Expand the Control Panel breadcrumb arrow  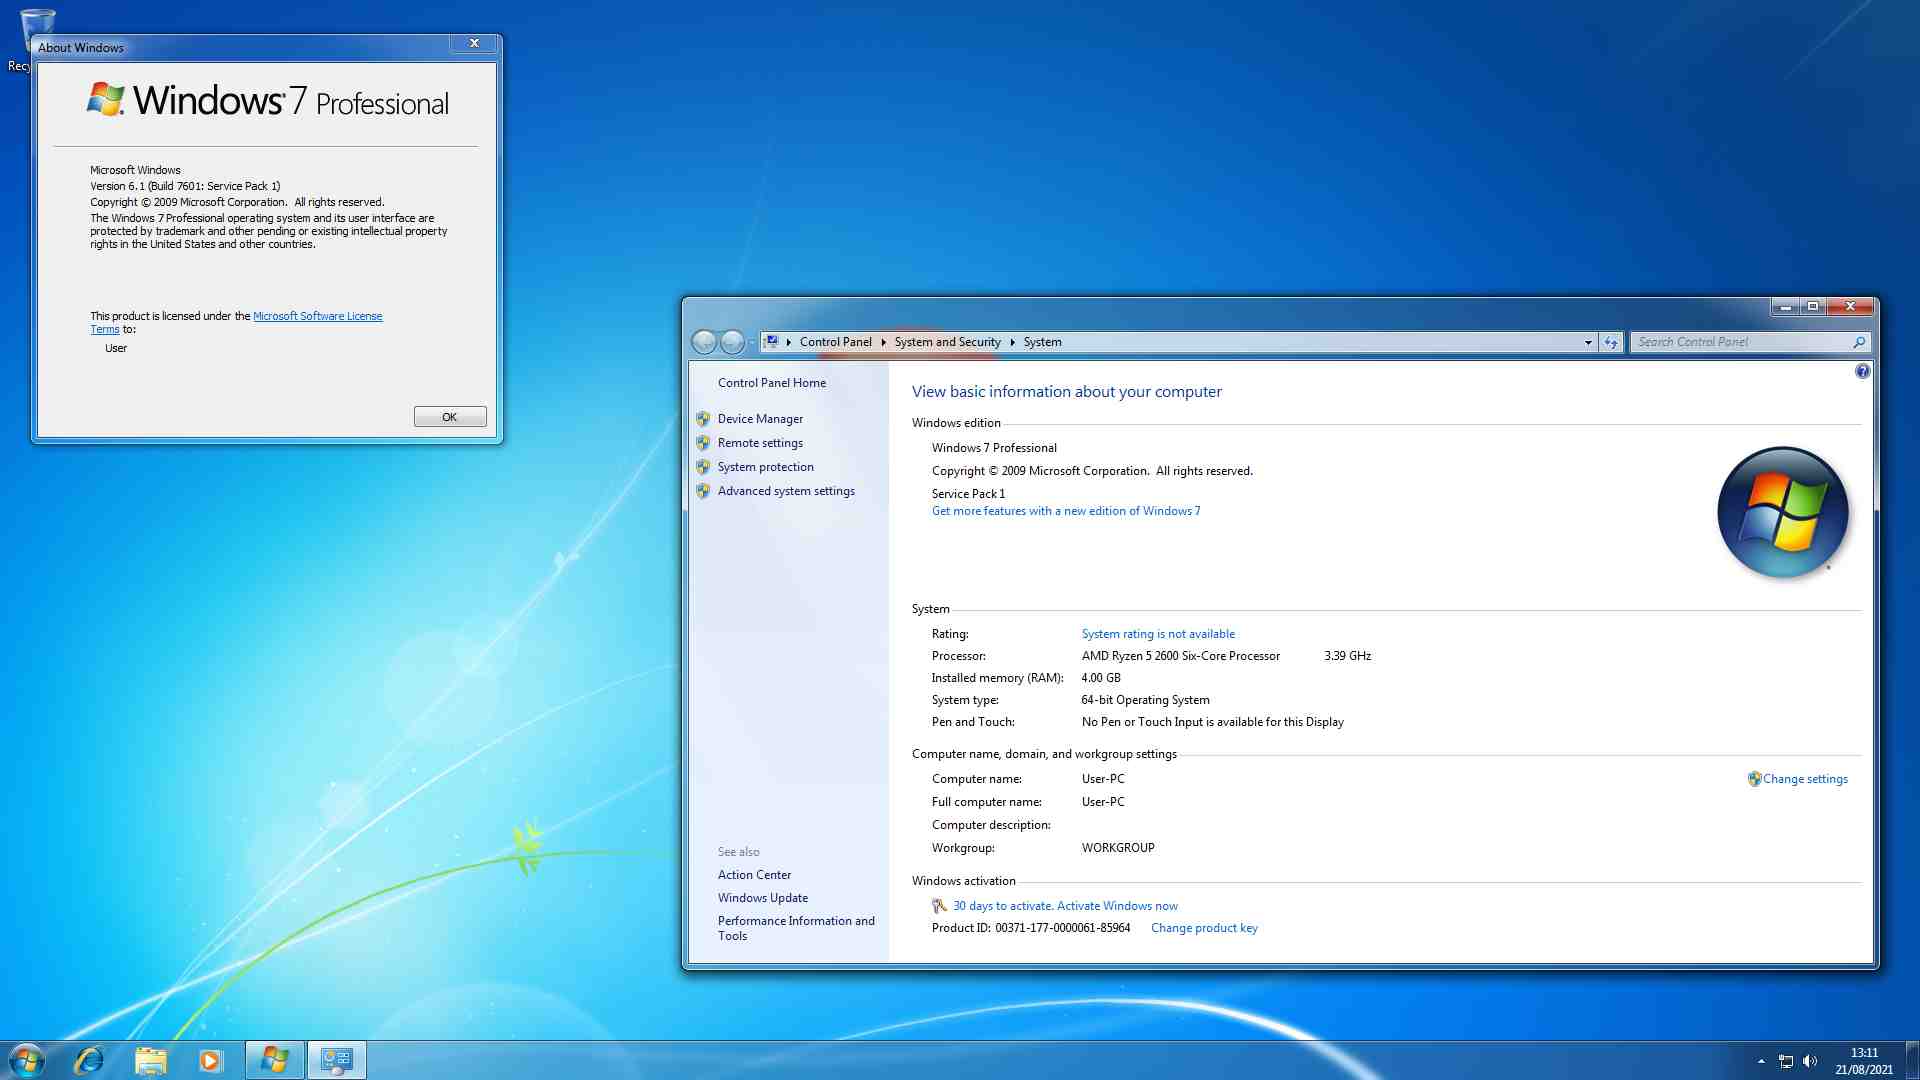(x=883, y=342)
